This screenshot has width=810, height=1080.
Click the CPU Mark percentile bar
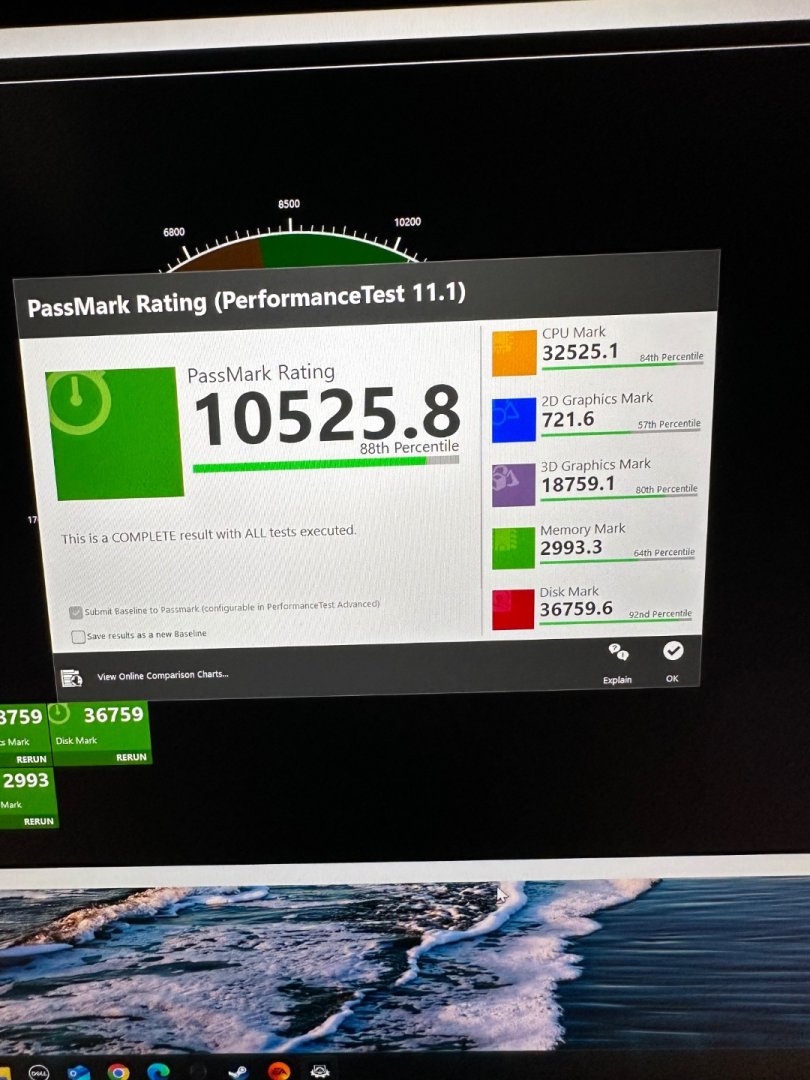[x=623, y=366]
